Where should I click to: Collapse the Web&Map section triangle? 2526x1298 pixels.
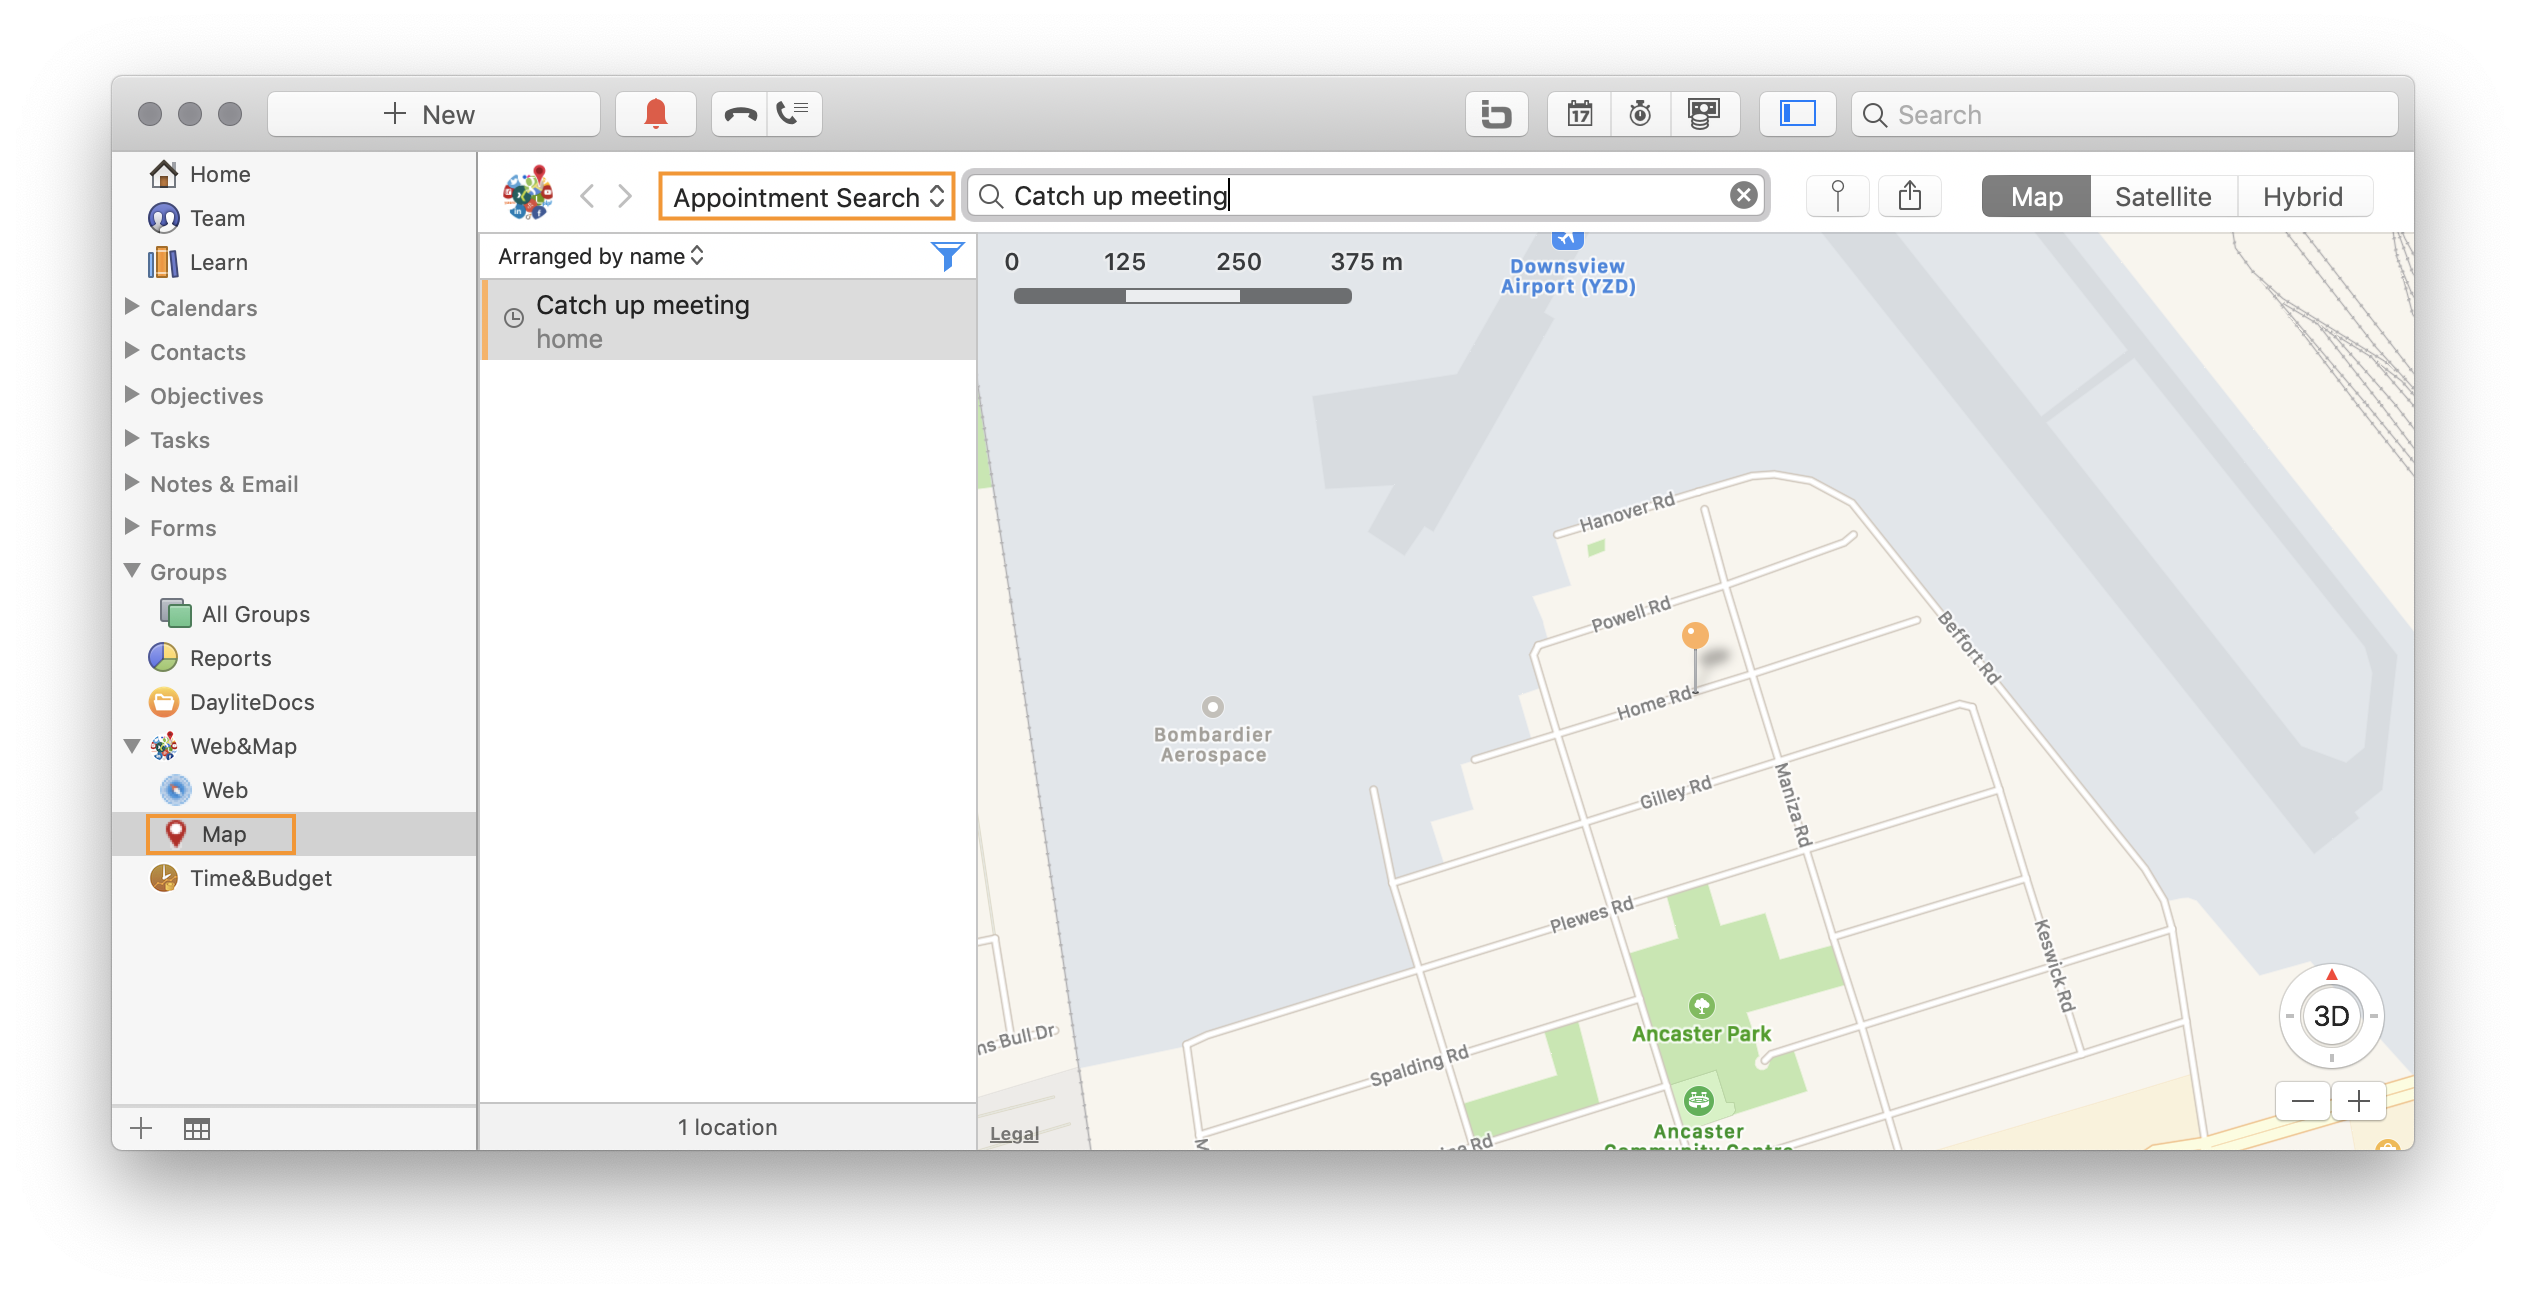(131, 745)
